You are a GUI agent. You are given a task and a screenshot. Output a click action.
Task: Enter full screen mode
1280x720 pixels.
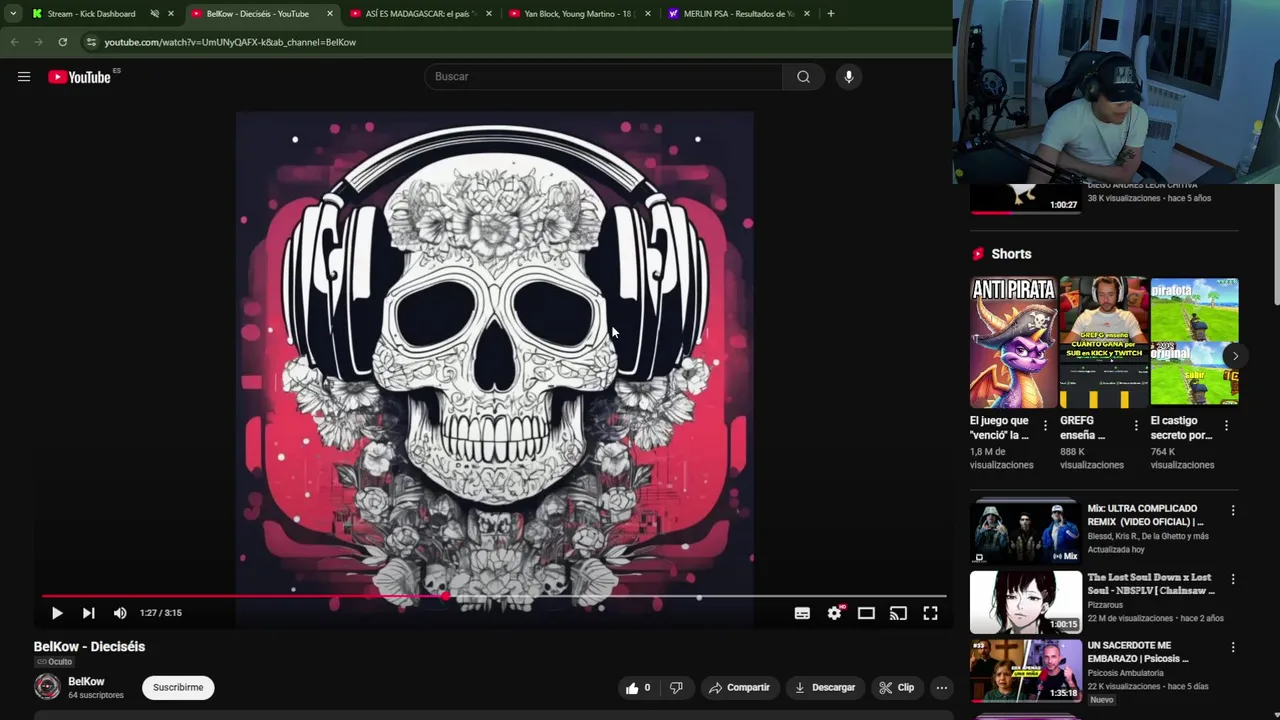point(930,613)
